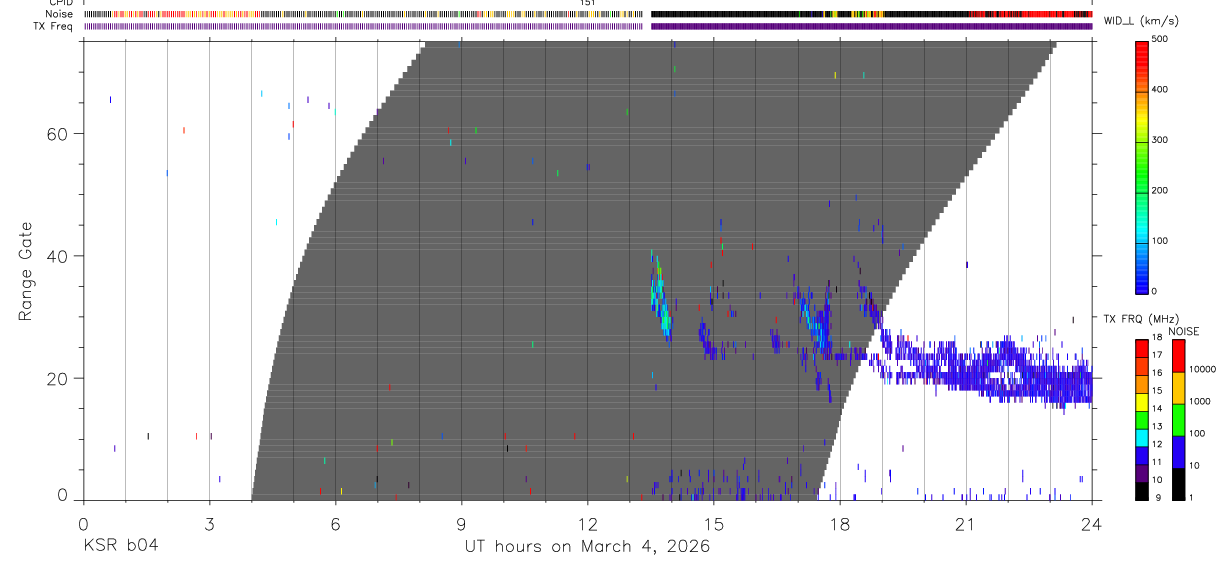
Task: Click the purple 10 MHz swatch in TX FRQ legend
Action: pyautogui.click(x=1142, y=473)
